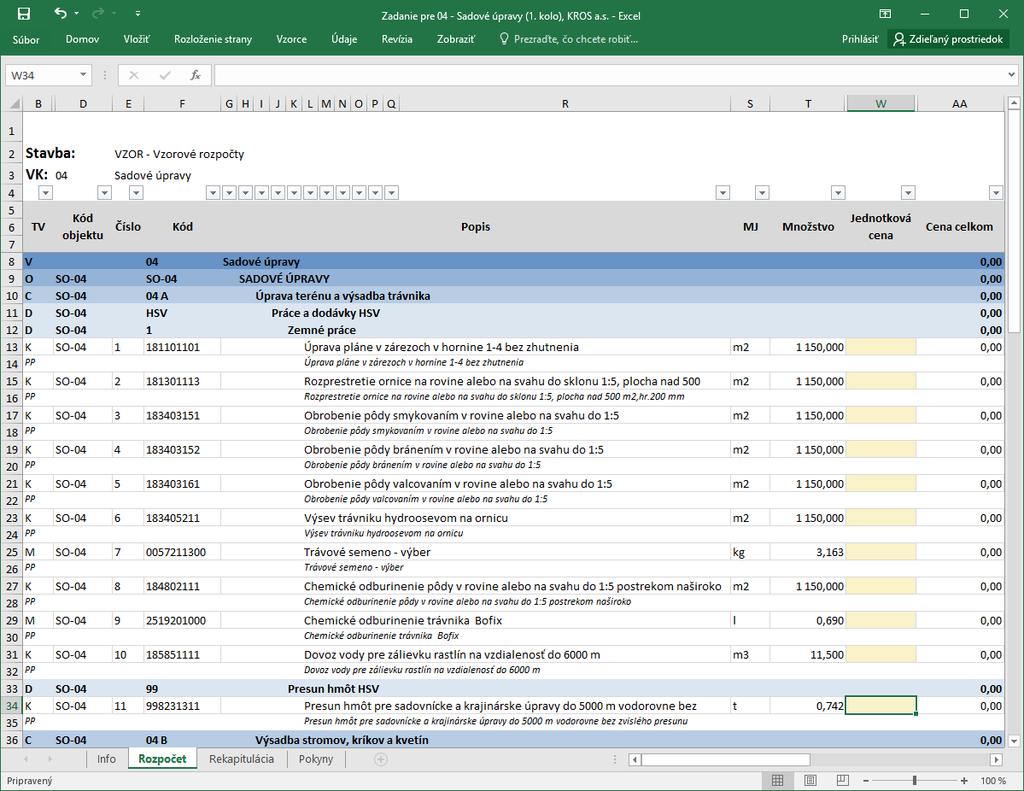Click inside the formula bar input
Screen dimensions: 1024x791
[x=610, y=75]
